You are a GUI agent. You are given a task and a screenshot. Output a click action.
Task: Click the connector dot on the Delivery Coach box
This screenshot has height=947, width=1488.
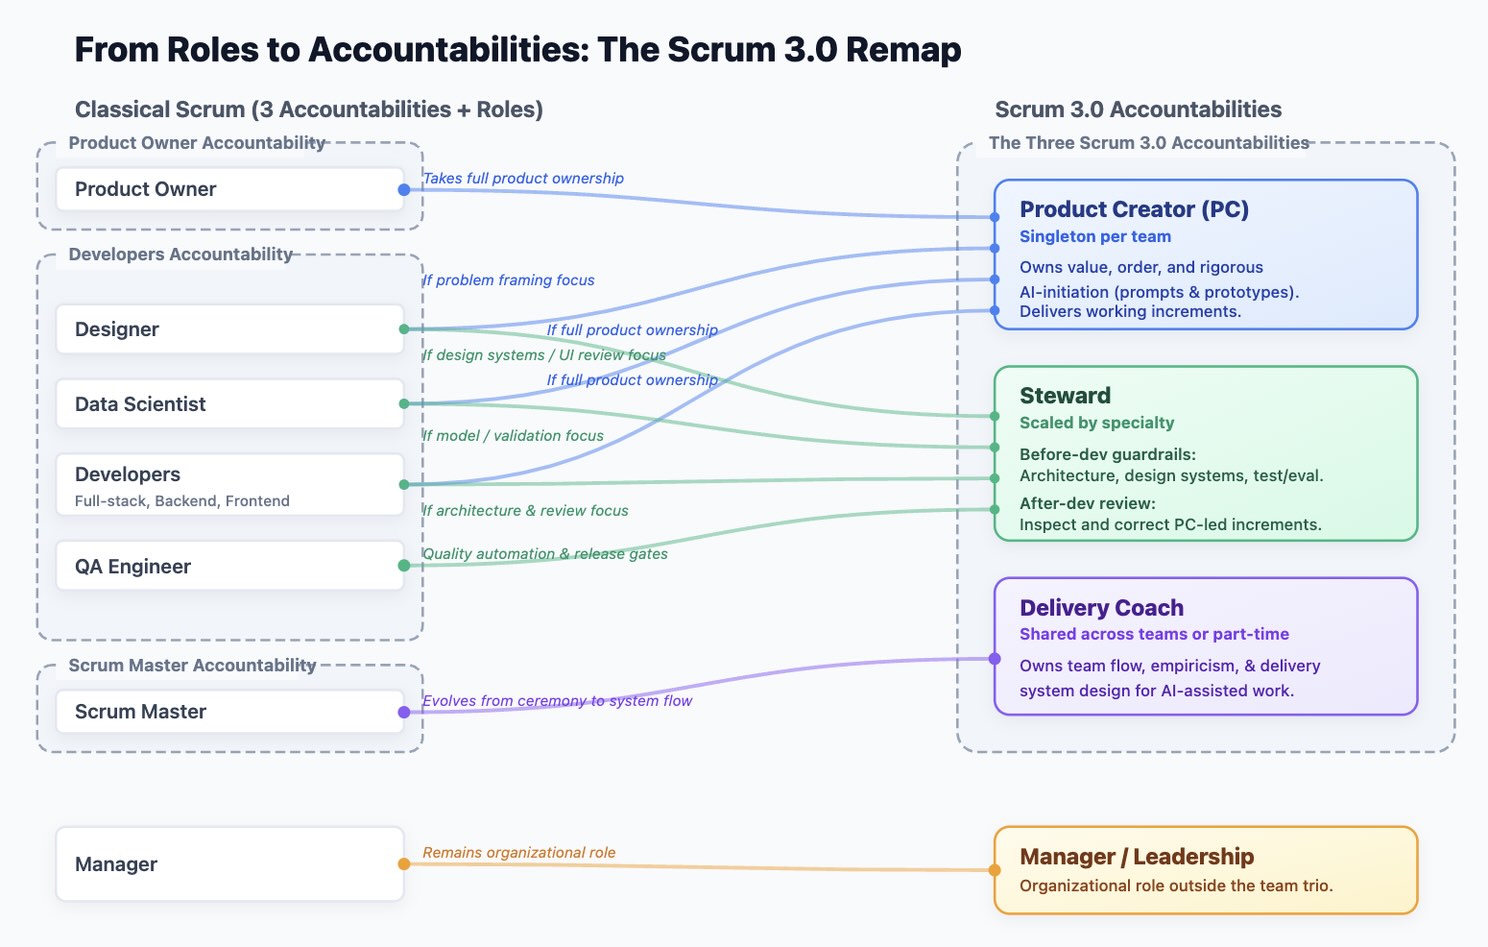[993, 659]
